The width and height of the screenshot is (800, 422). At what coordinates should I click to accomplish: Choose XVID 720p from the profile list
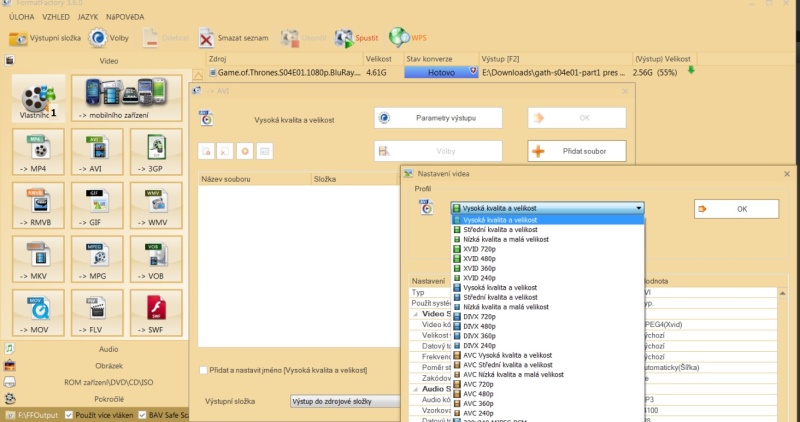click(547, 249)
